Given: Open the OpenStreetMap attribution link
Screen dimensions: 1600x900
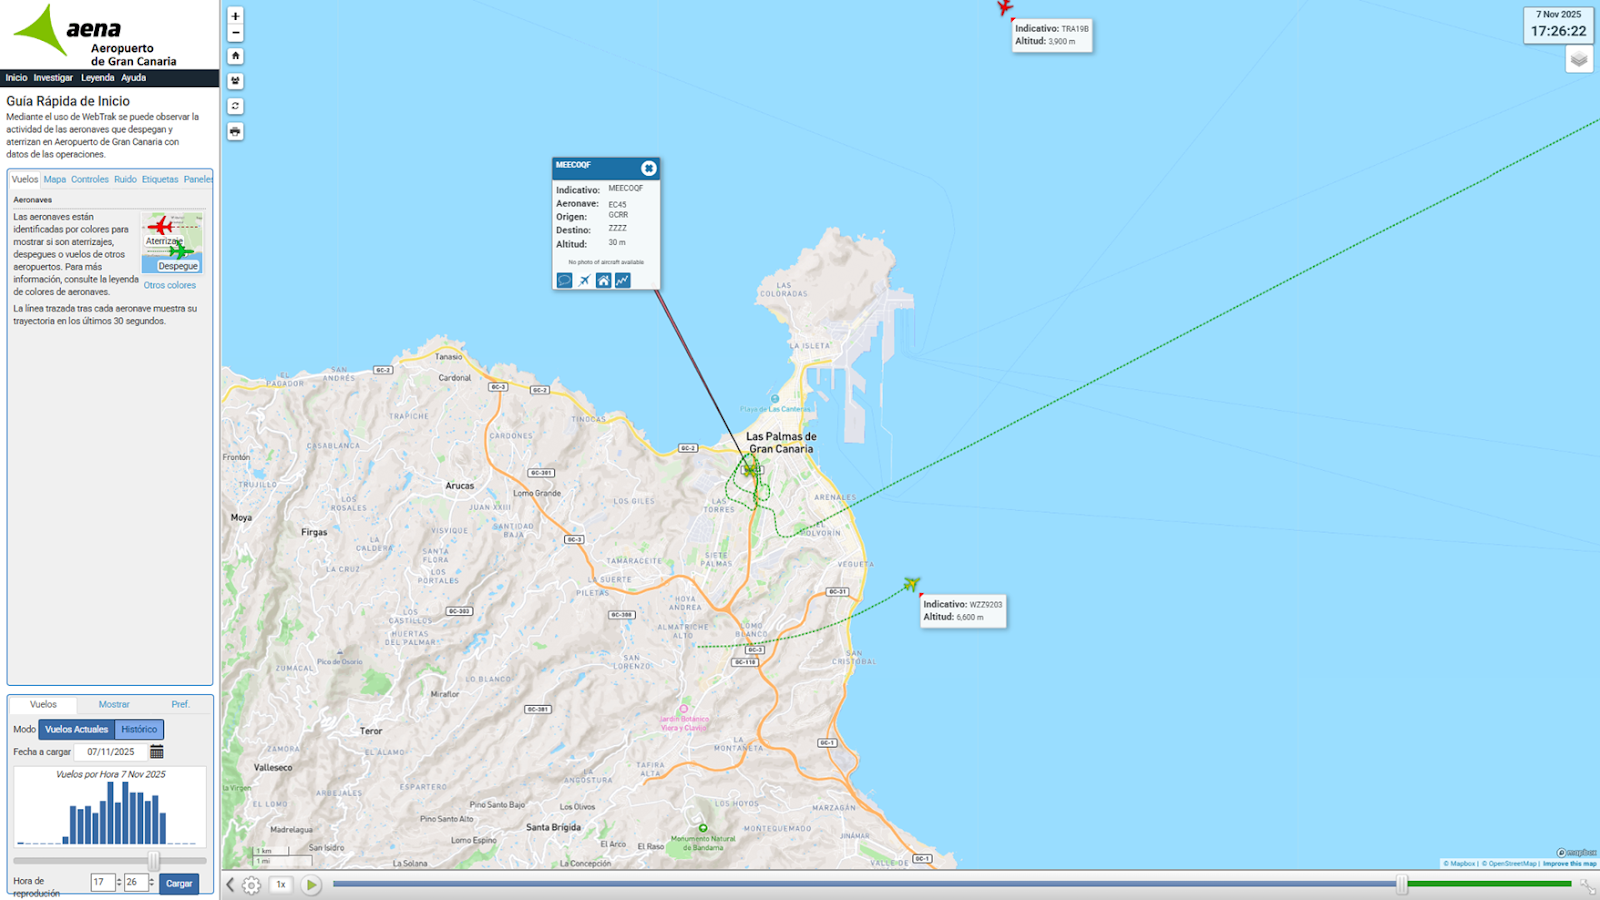Looking at the screenshot, I should point(1510,864).
